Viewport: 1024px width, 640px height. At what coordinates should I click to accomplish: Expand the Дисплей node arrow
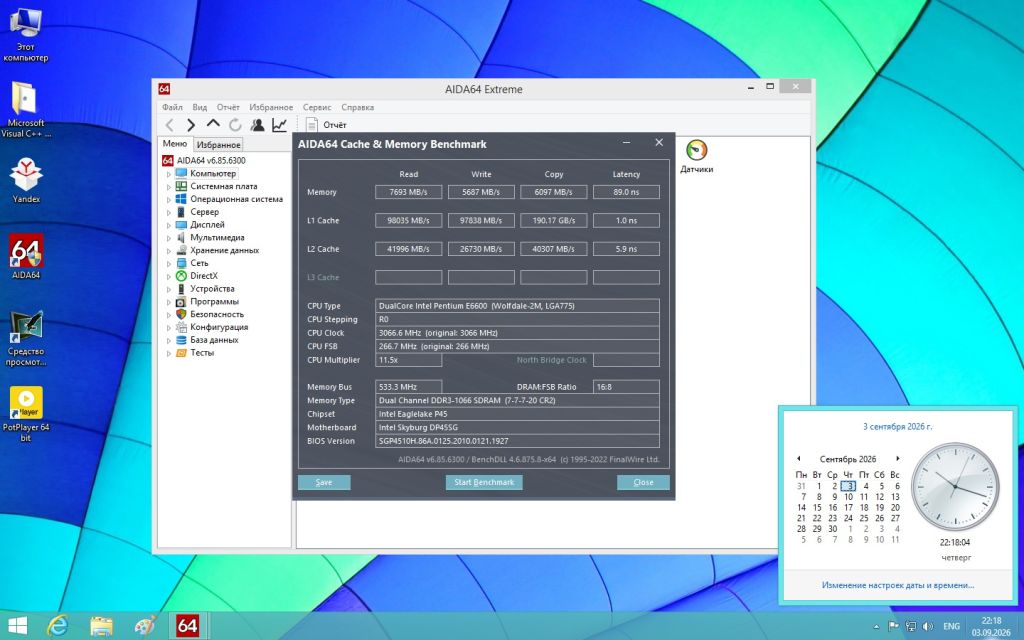pos(168,225)
